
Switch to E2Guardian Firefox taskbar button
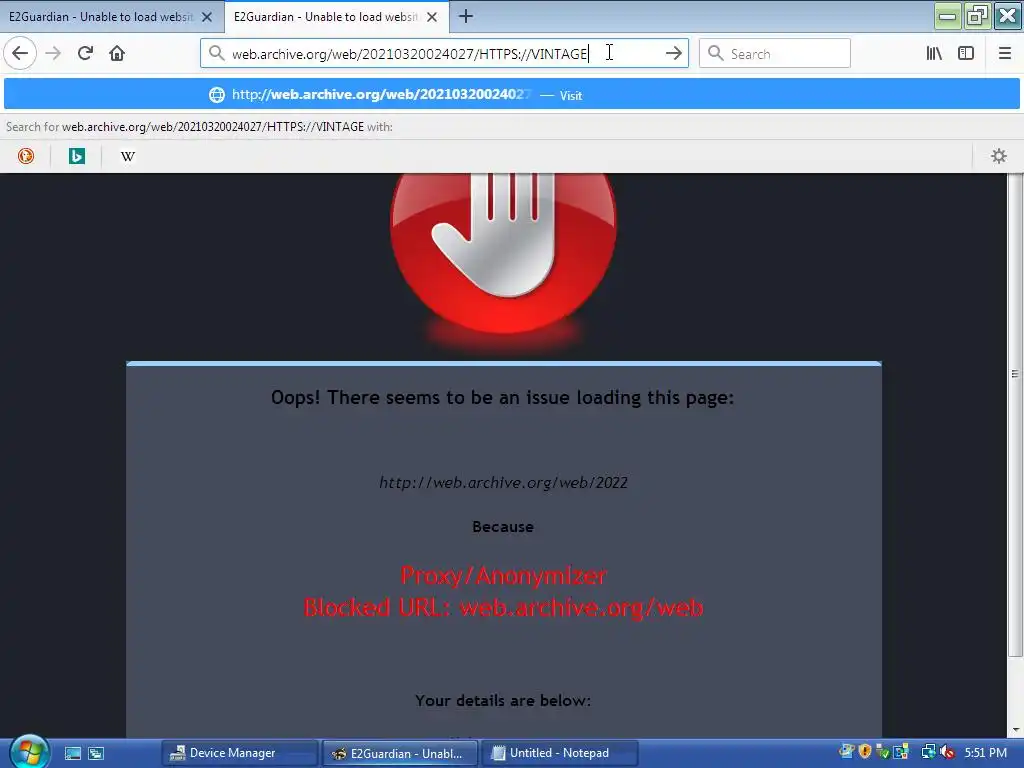(x=400, y=753)
